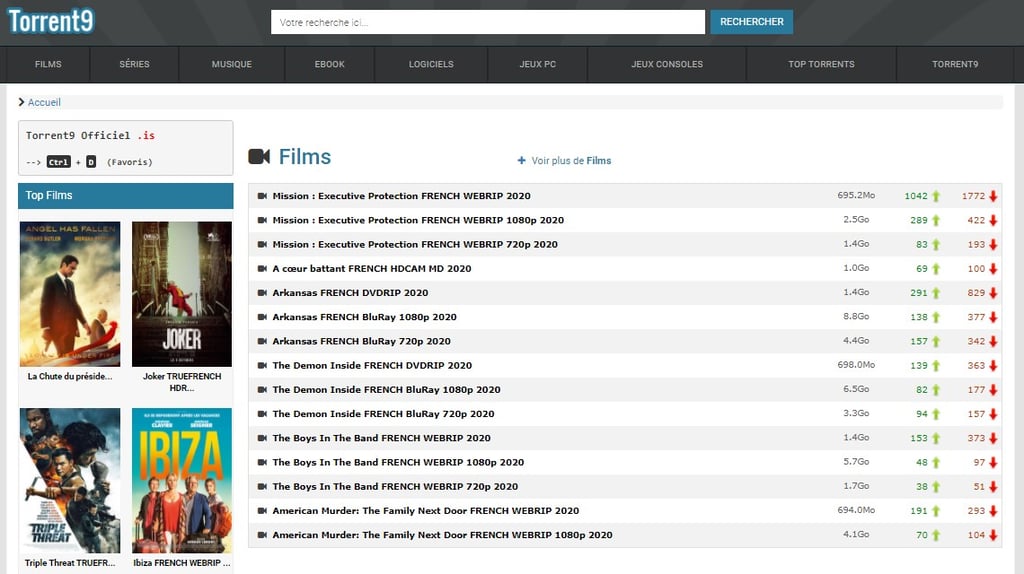Open Mission : Executive Protection FRENCH WEBRIP 1080p 2020
This screenshot has width=1024, height=574.
[418, 220]
